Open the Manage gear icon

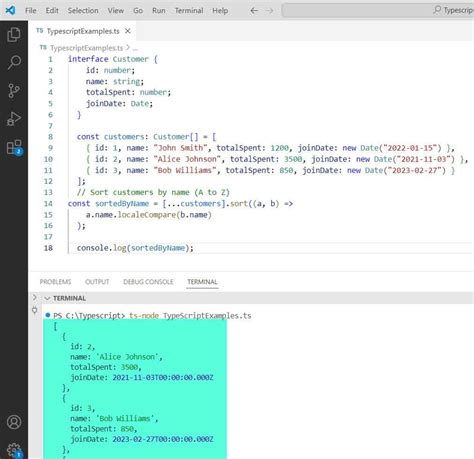14,450
